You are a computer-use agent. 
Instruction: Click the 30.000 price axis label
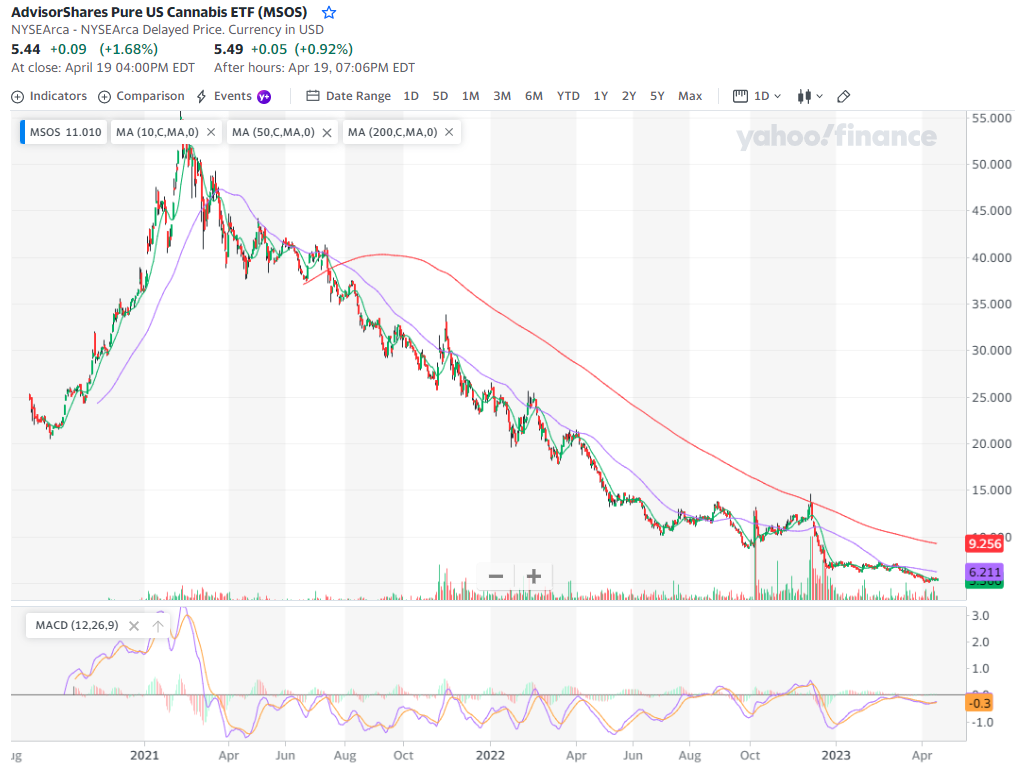point(991,350)
